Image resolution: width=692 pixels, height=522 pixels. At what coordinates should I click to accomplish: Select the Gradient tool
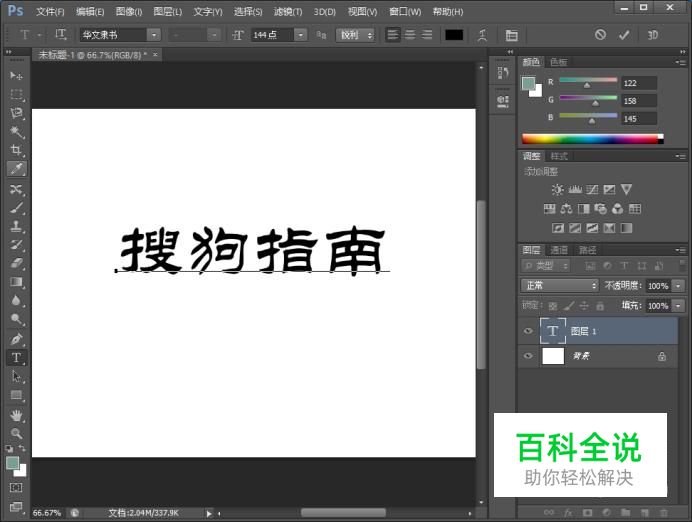[16, 282]
